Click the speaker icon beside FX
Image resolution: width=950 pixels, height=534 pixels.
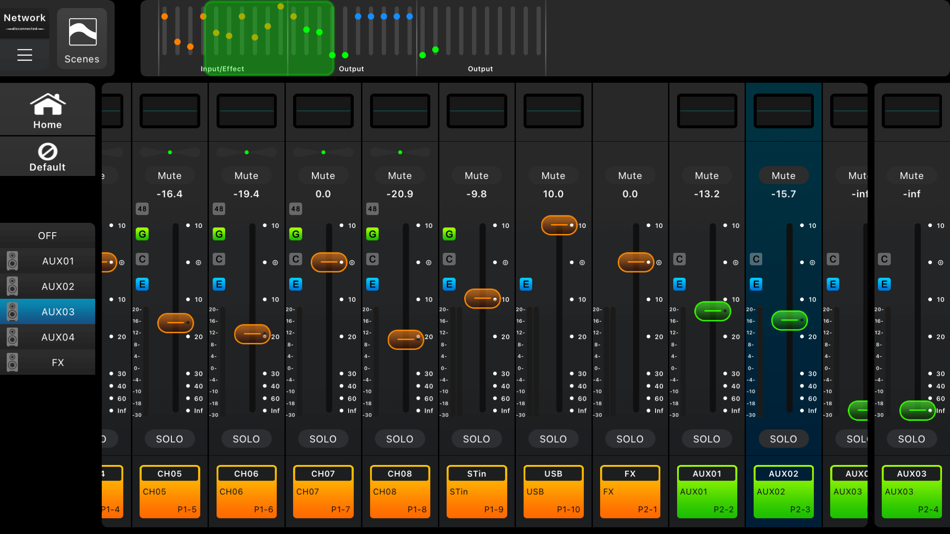pos(12,362)
